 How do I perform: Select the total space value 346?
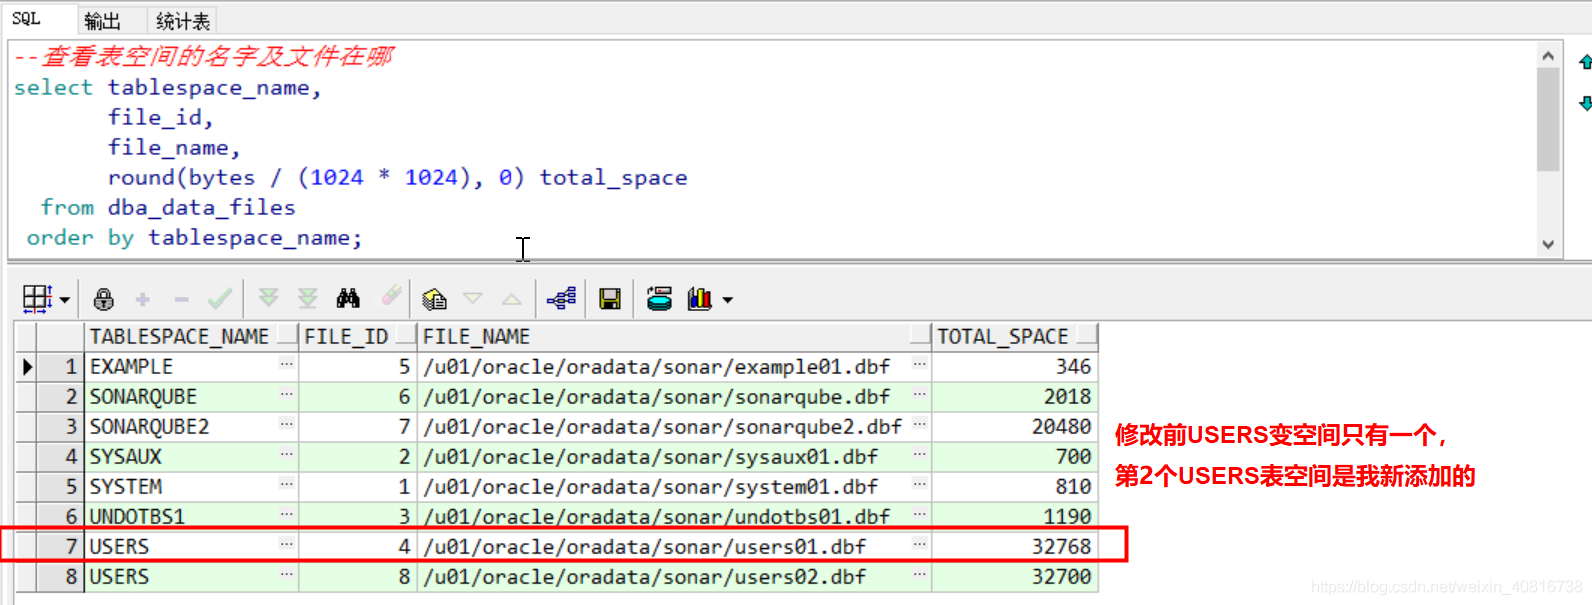pos(1014,367)
